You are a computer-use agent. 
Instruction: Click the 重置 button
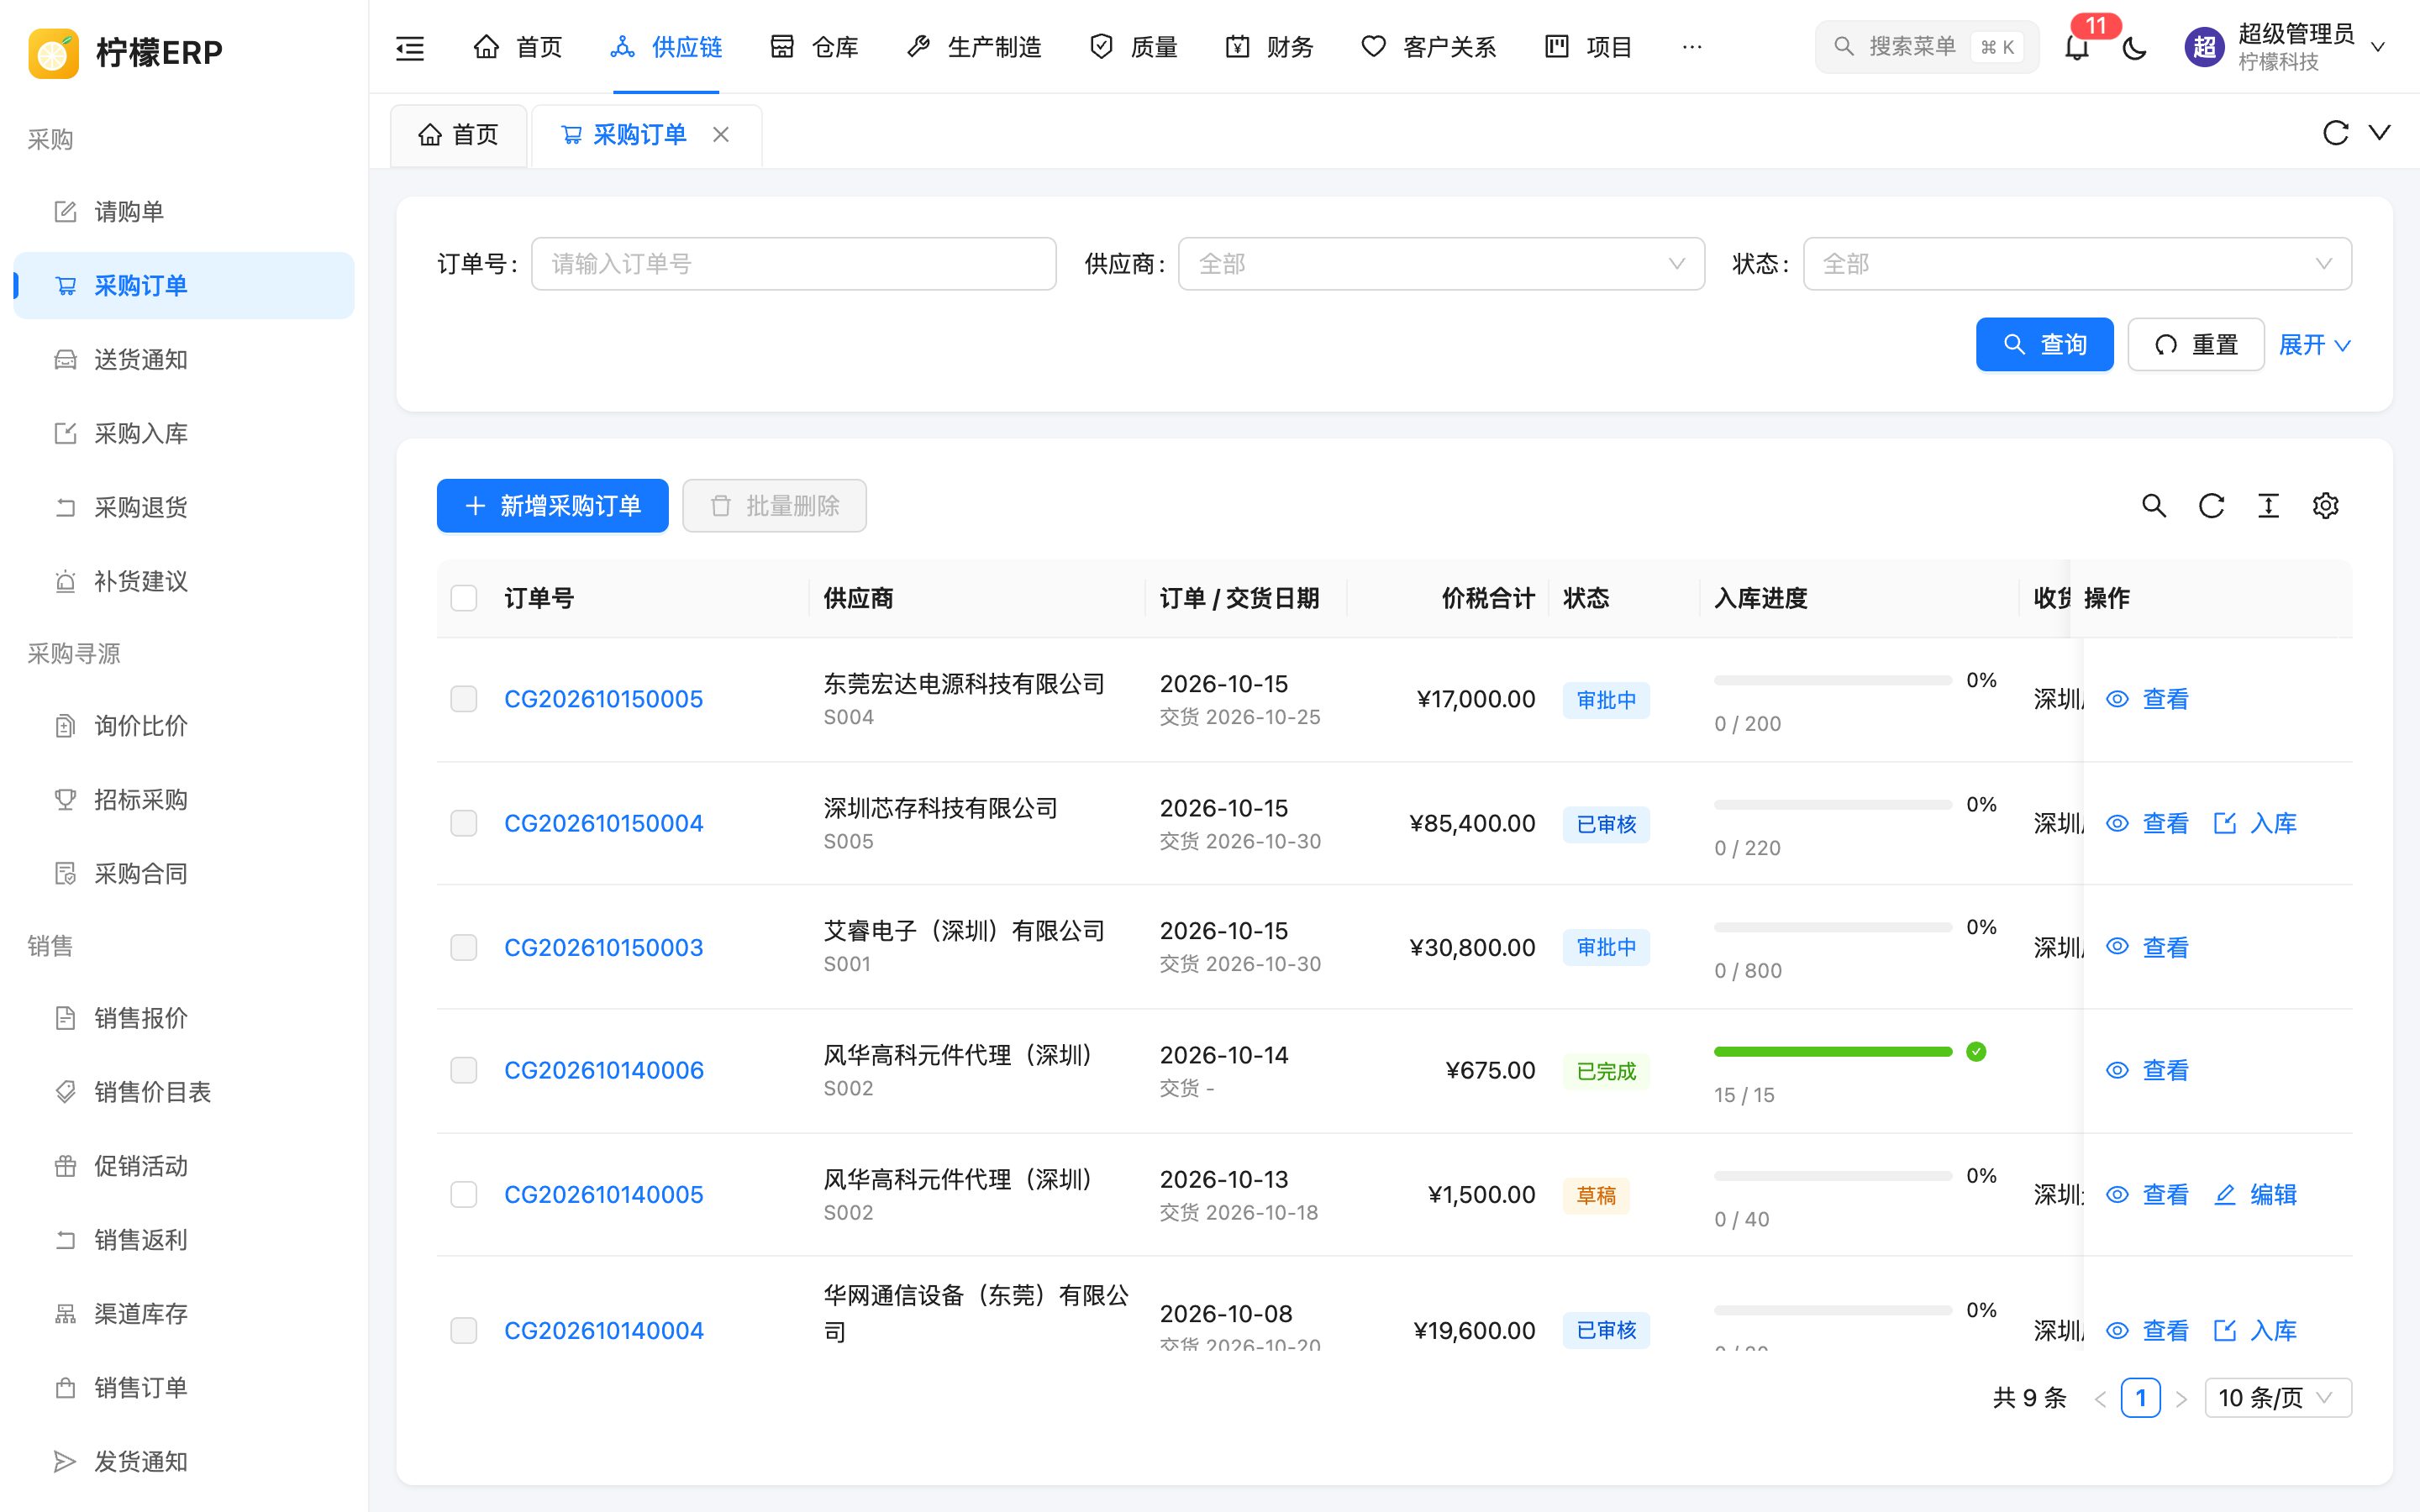pos(2196,345)
